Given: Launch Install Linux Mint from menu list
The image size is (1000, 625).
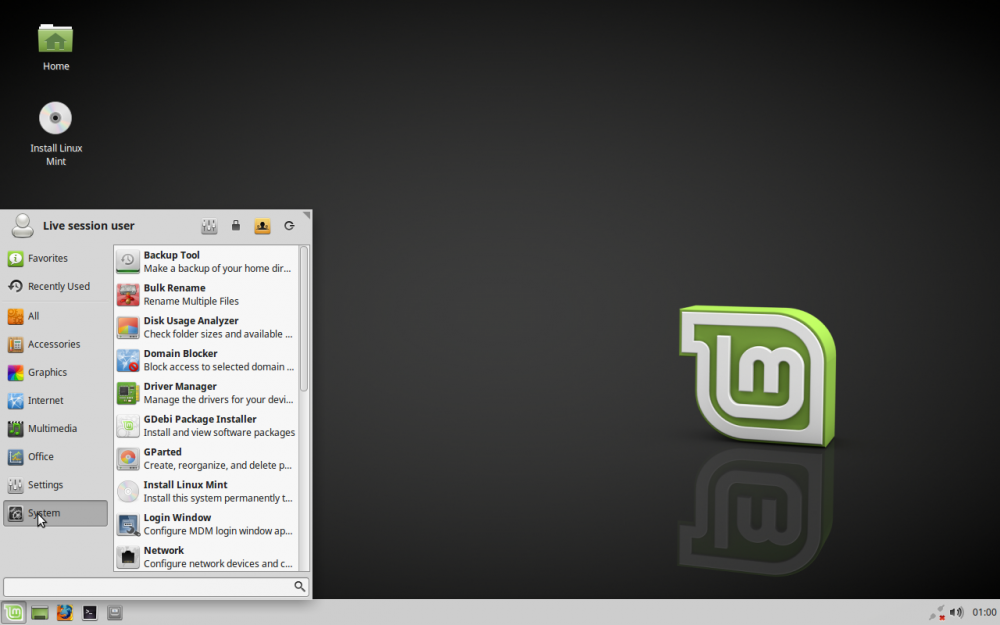Looking at the screenshot, I should (206, 492).
